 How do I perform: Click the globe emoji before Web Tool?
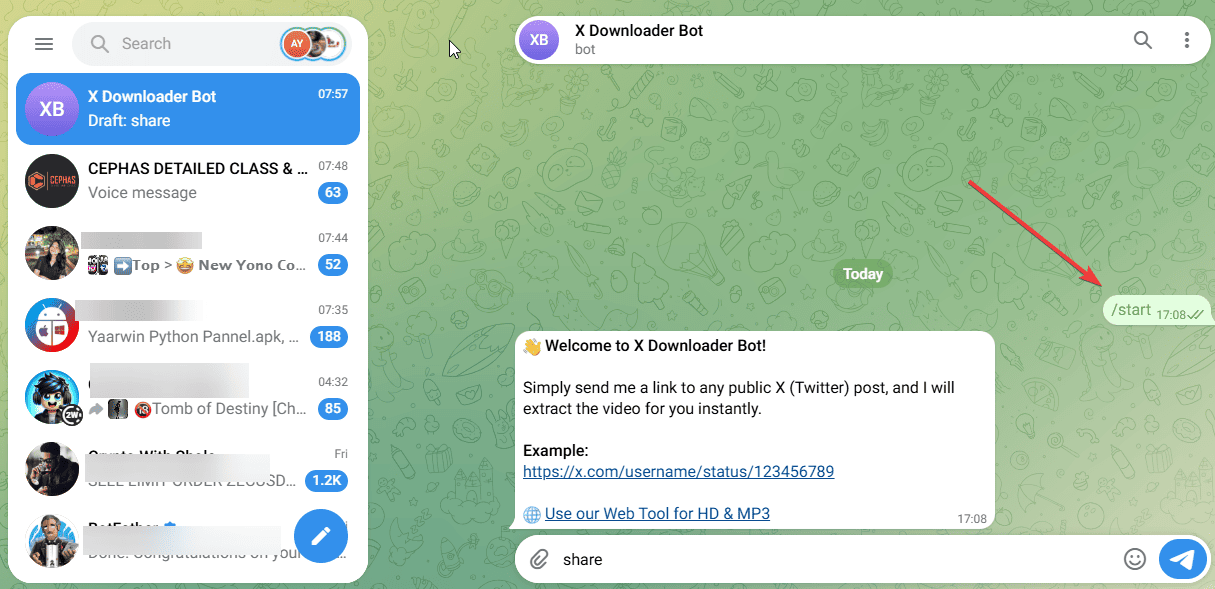(x=532, y=514)
